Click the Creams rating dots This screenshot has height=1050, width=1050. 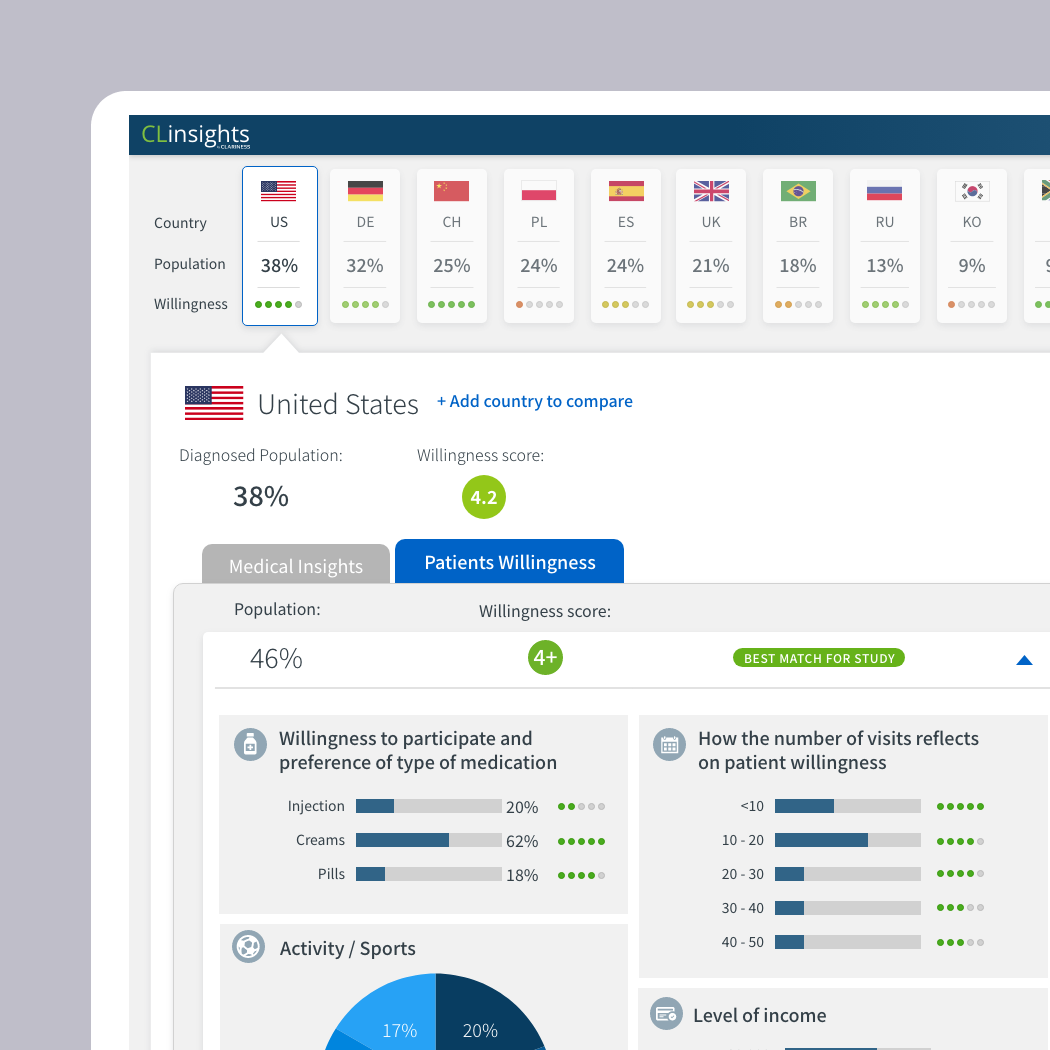click(x=581, y=841)
